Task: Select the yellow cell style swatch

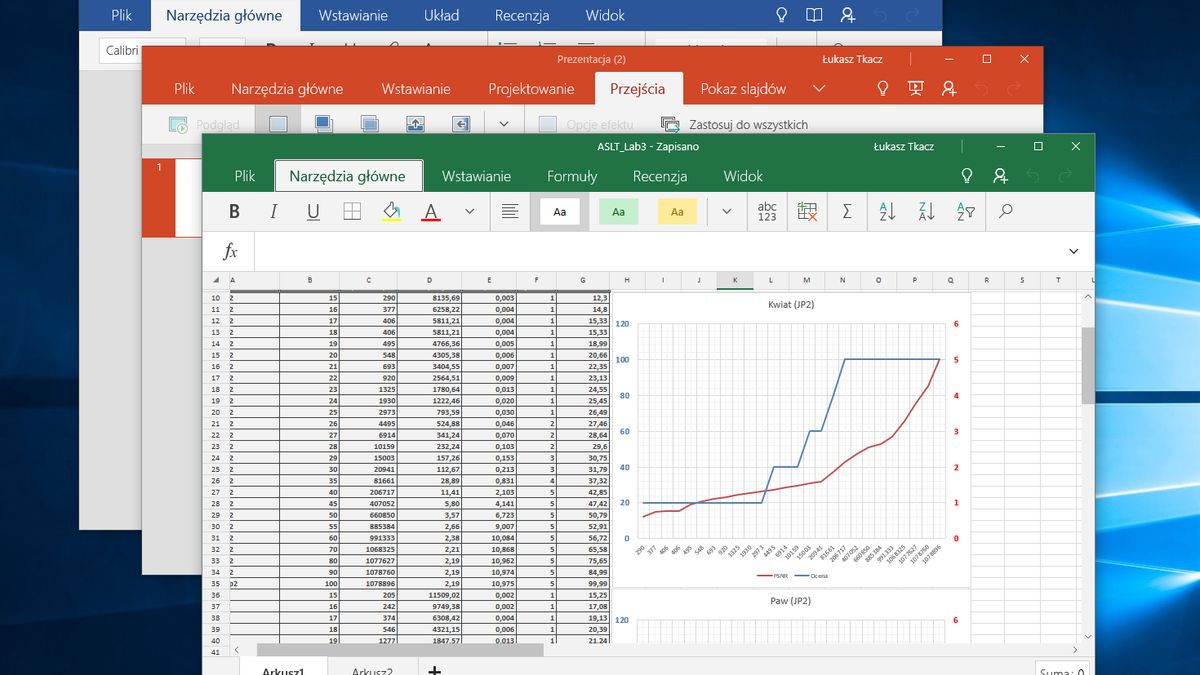Action: (677, 211)
